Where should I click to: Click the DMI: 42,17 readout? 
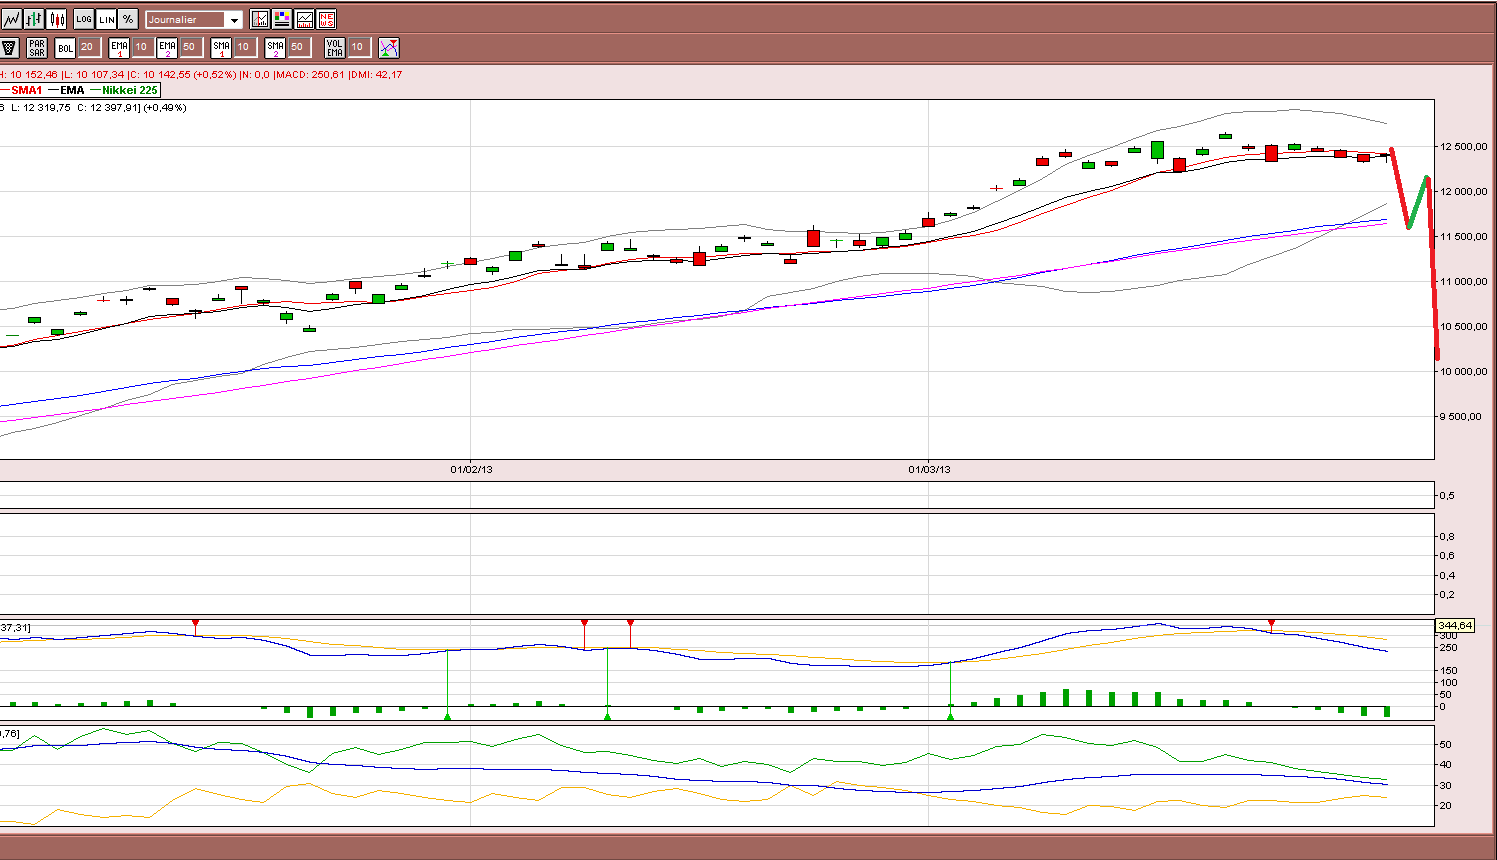tap(378, 74)
